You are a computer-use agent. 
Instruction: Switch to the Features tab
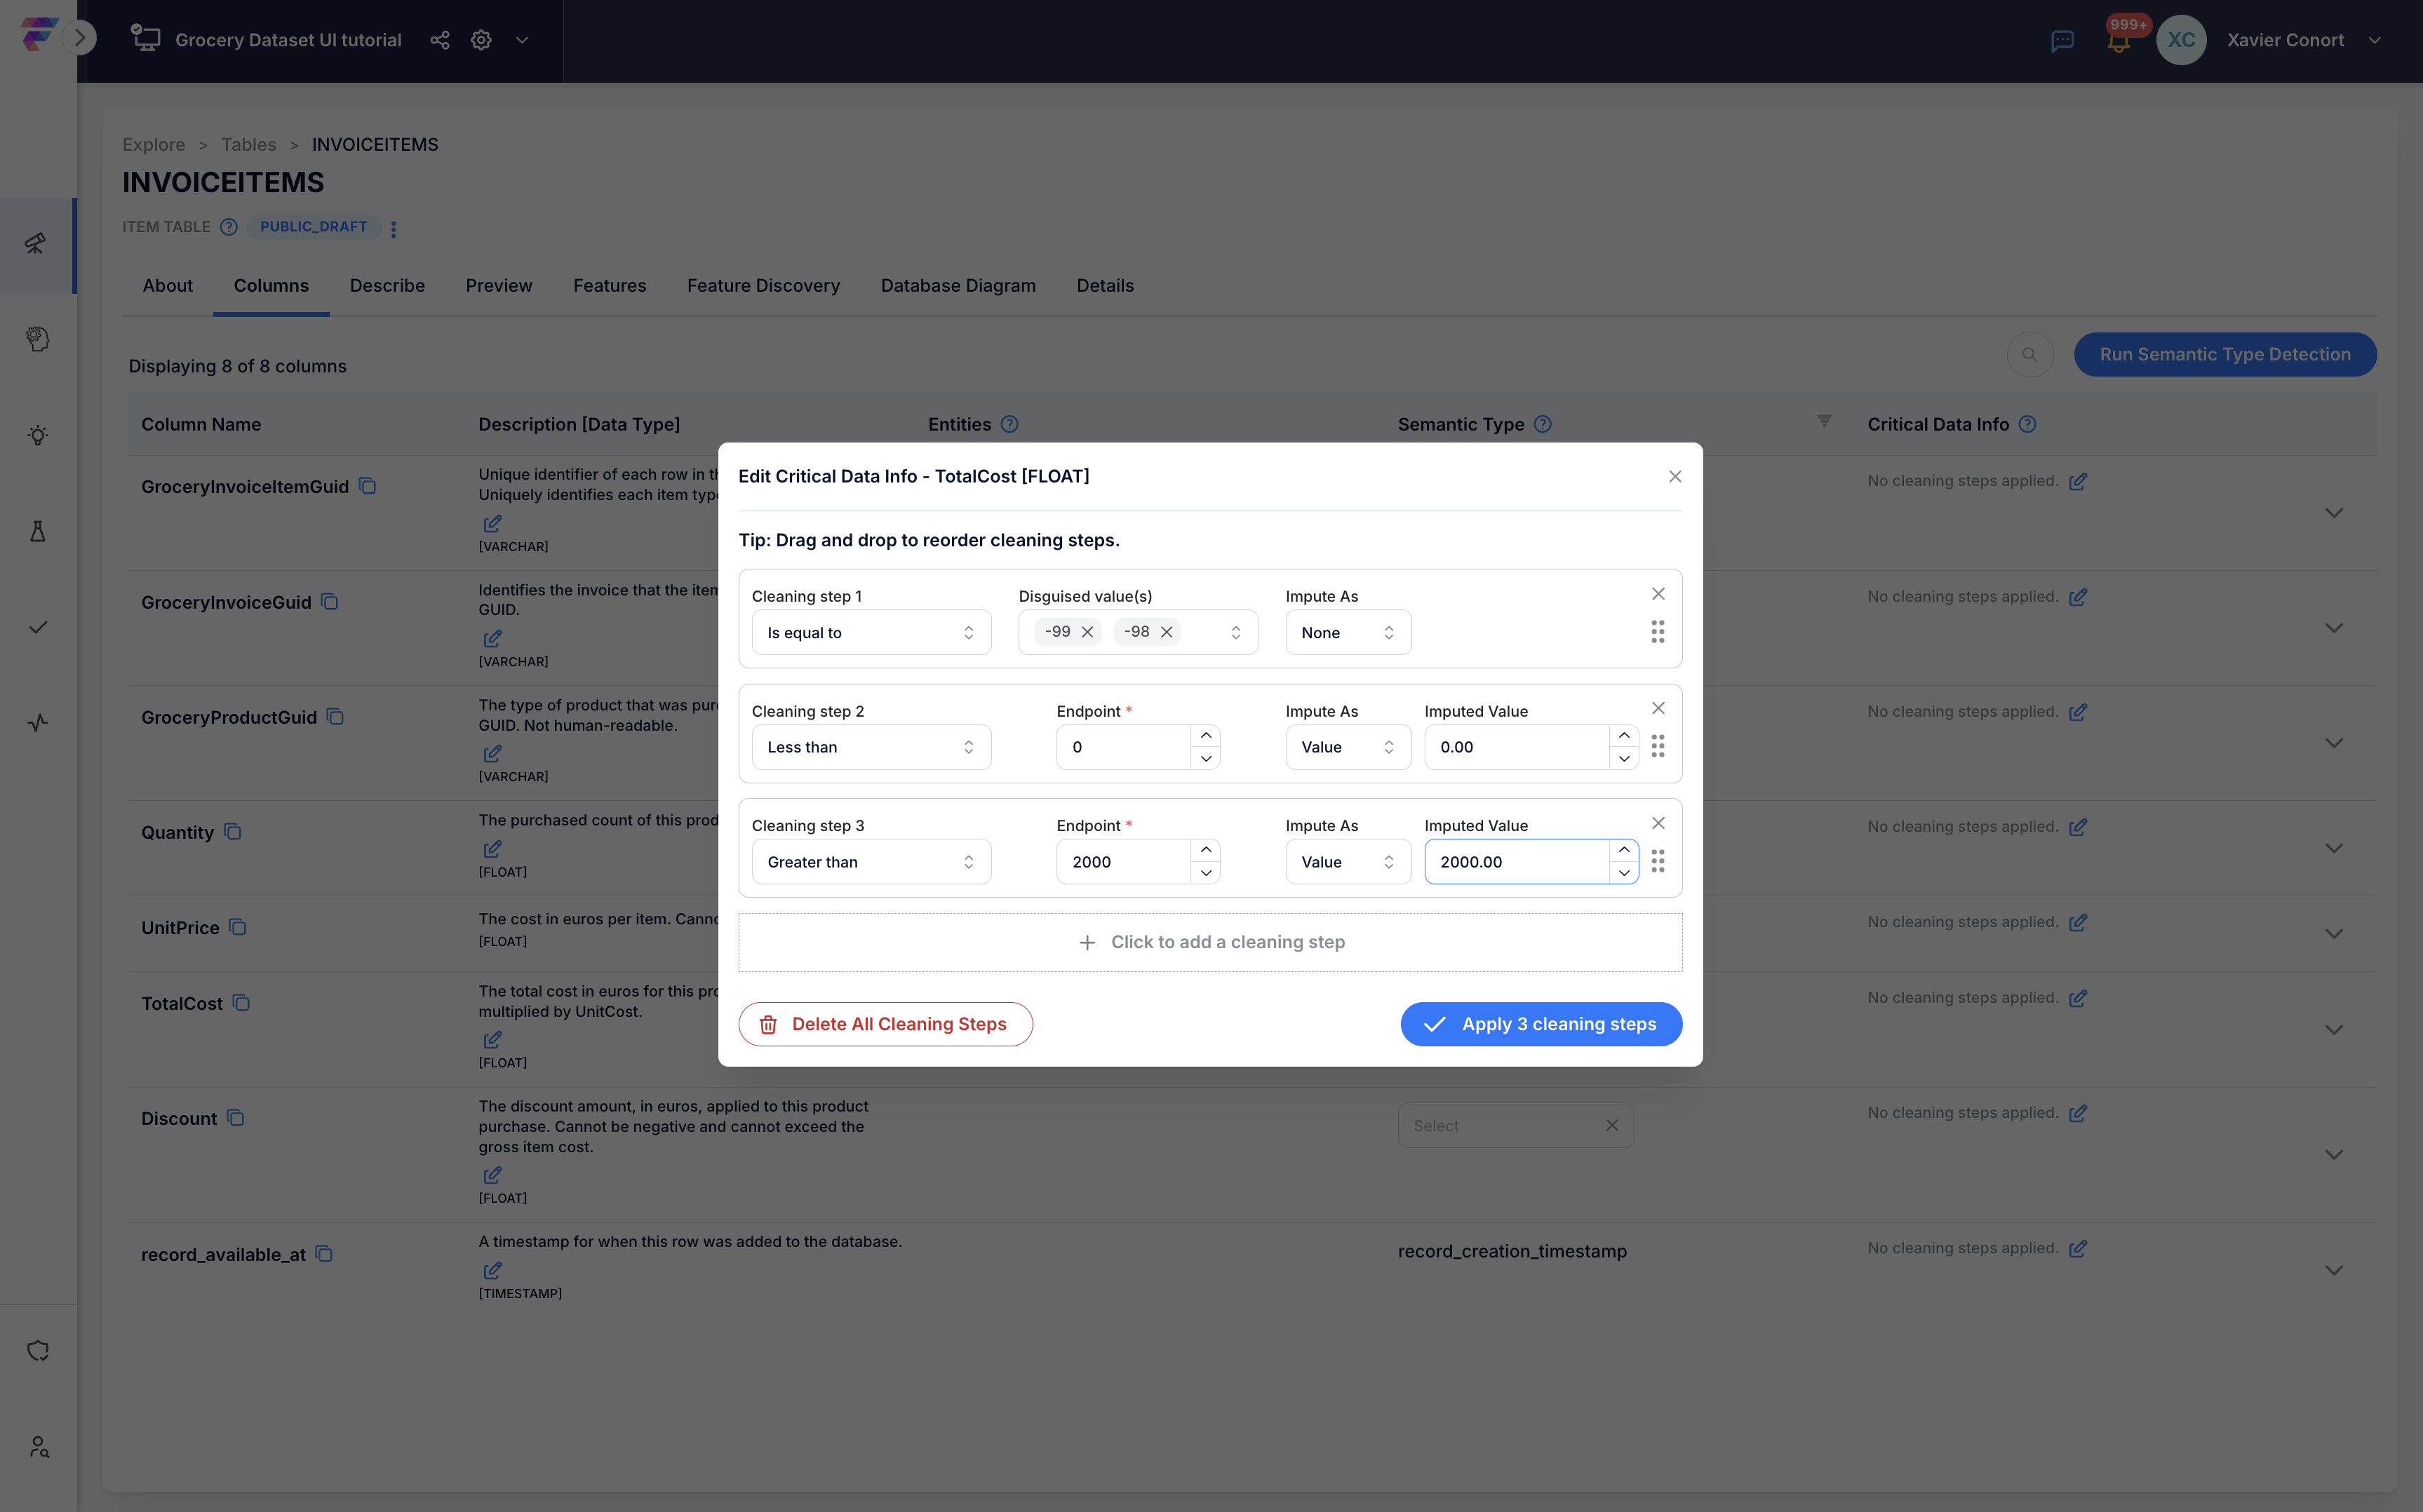click(x=610, y=286)
